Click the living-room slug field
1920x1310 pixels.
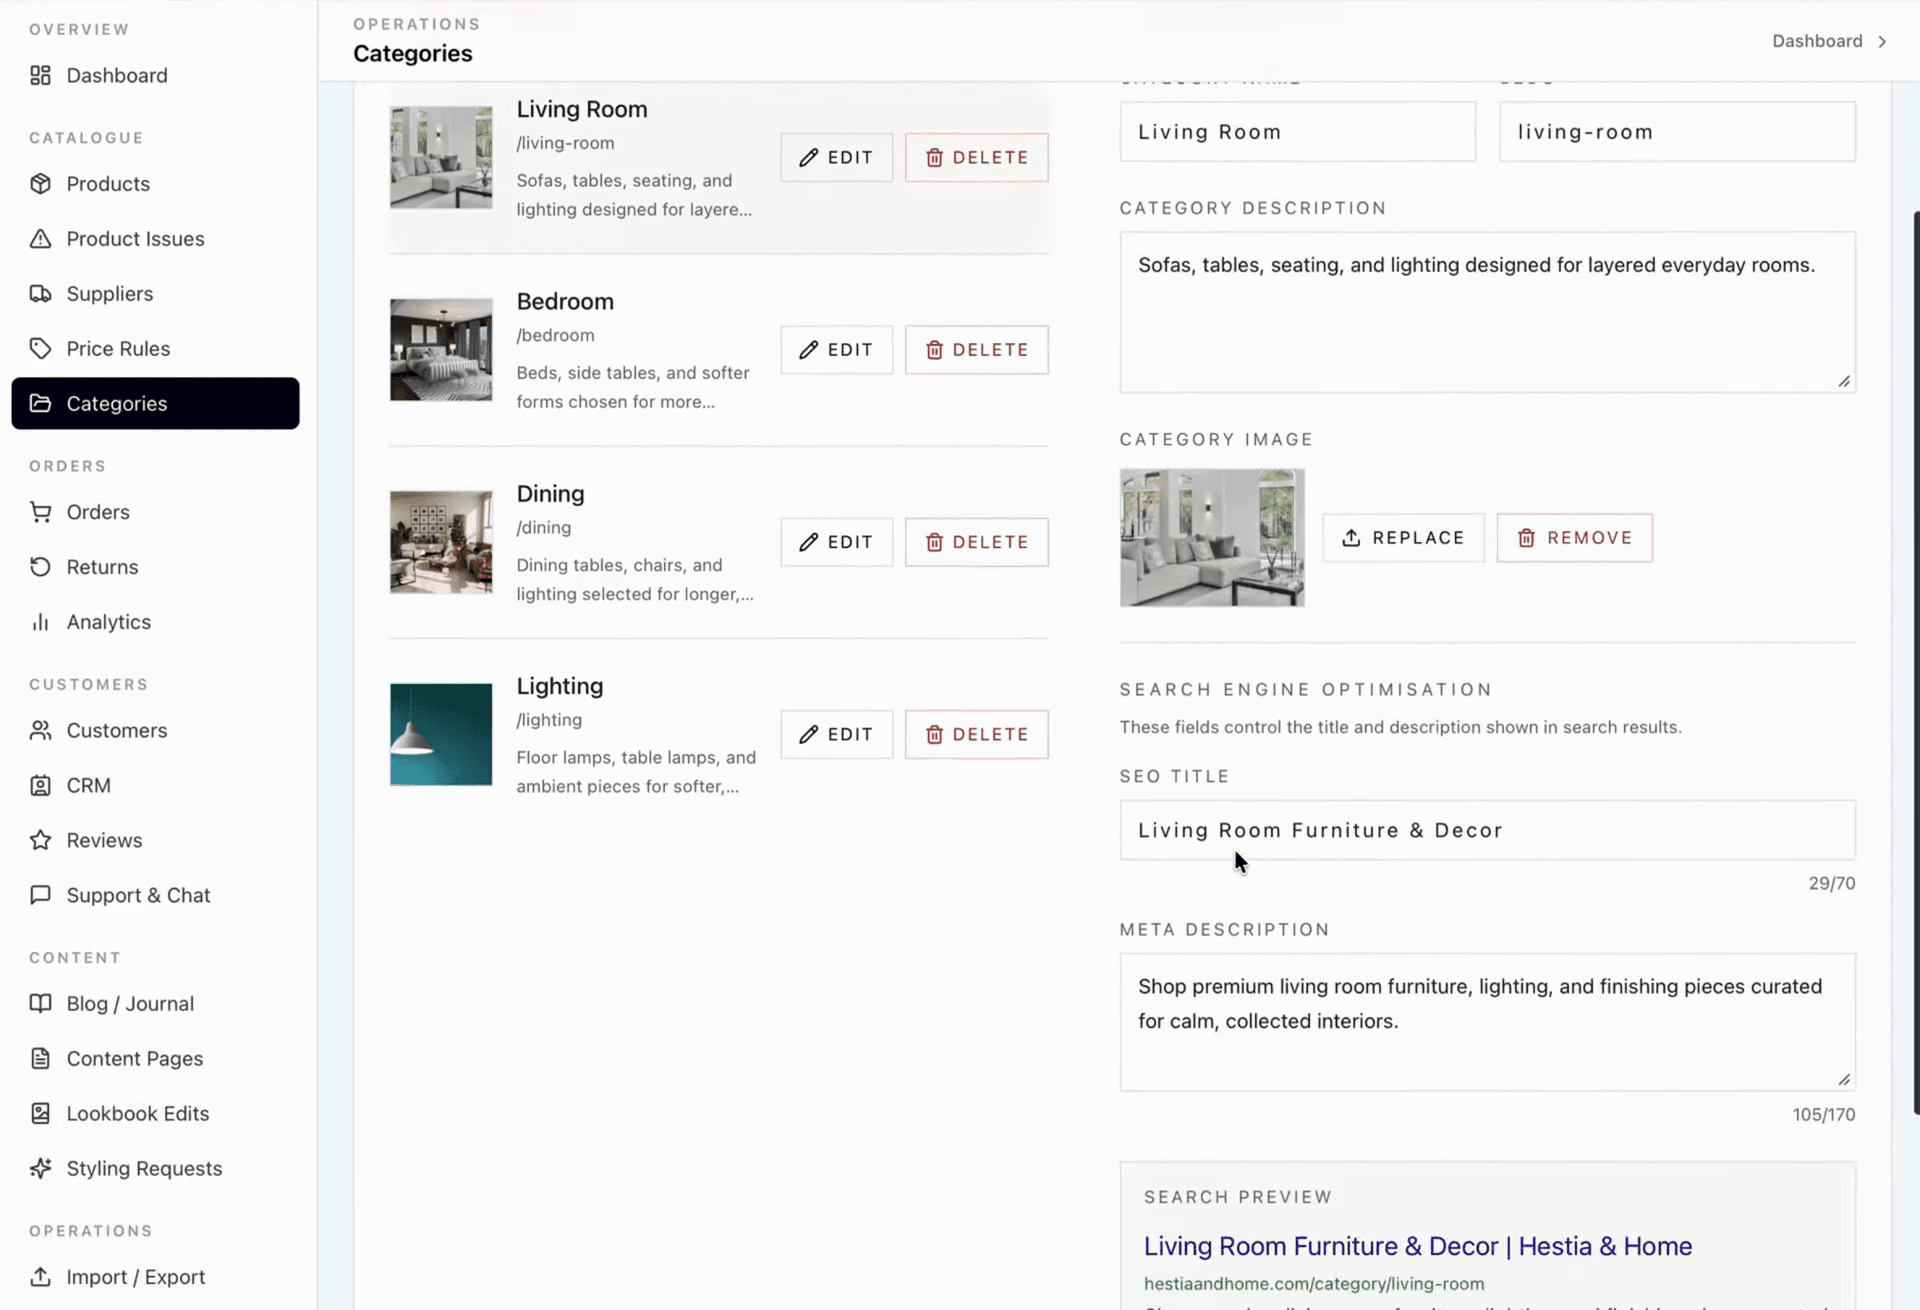tap(1677, 132)
